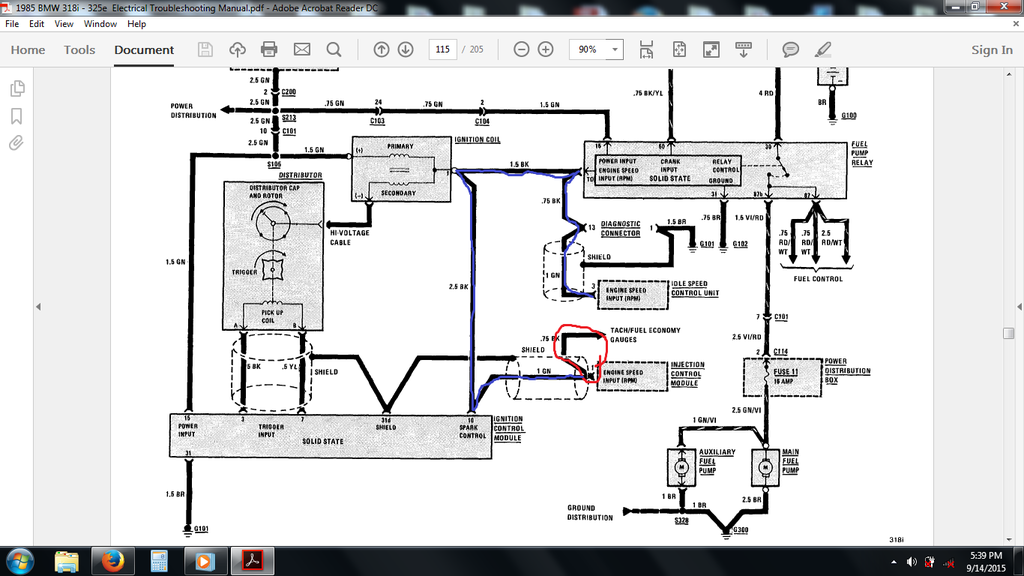The image size is (1024, 576).
Task: Open the Window menu
Action: click(100, 24)
